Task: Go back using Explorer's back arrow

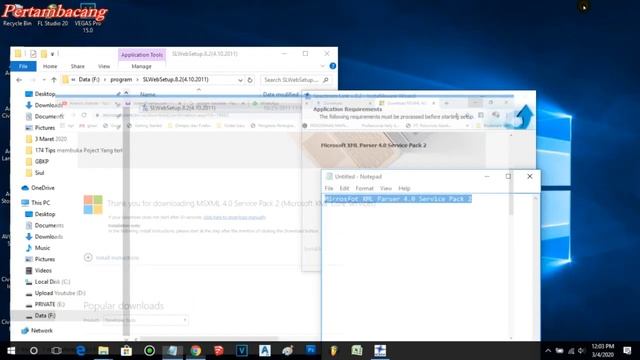Action: click(x=19, y=80)
